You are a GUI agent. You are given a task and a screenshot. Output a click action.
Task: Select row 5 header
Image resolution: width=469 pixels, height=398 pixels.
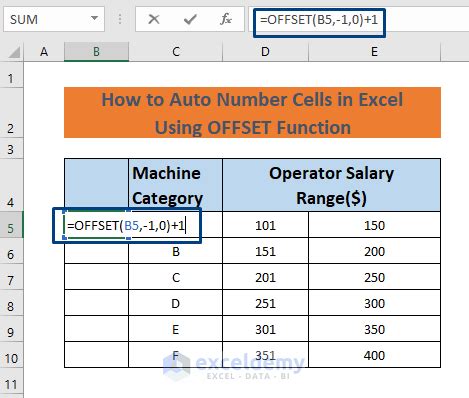(12, 225)
